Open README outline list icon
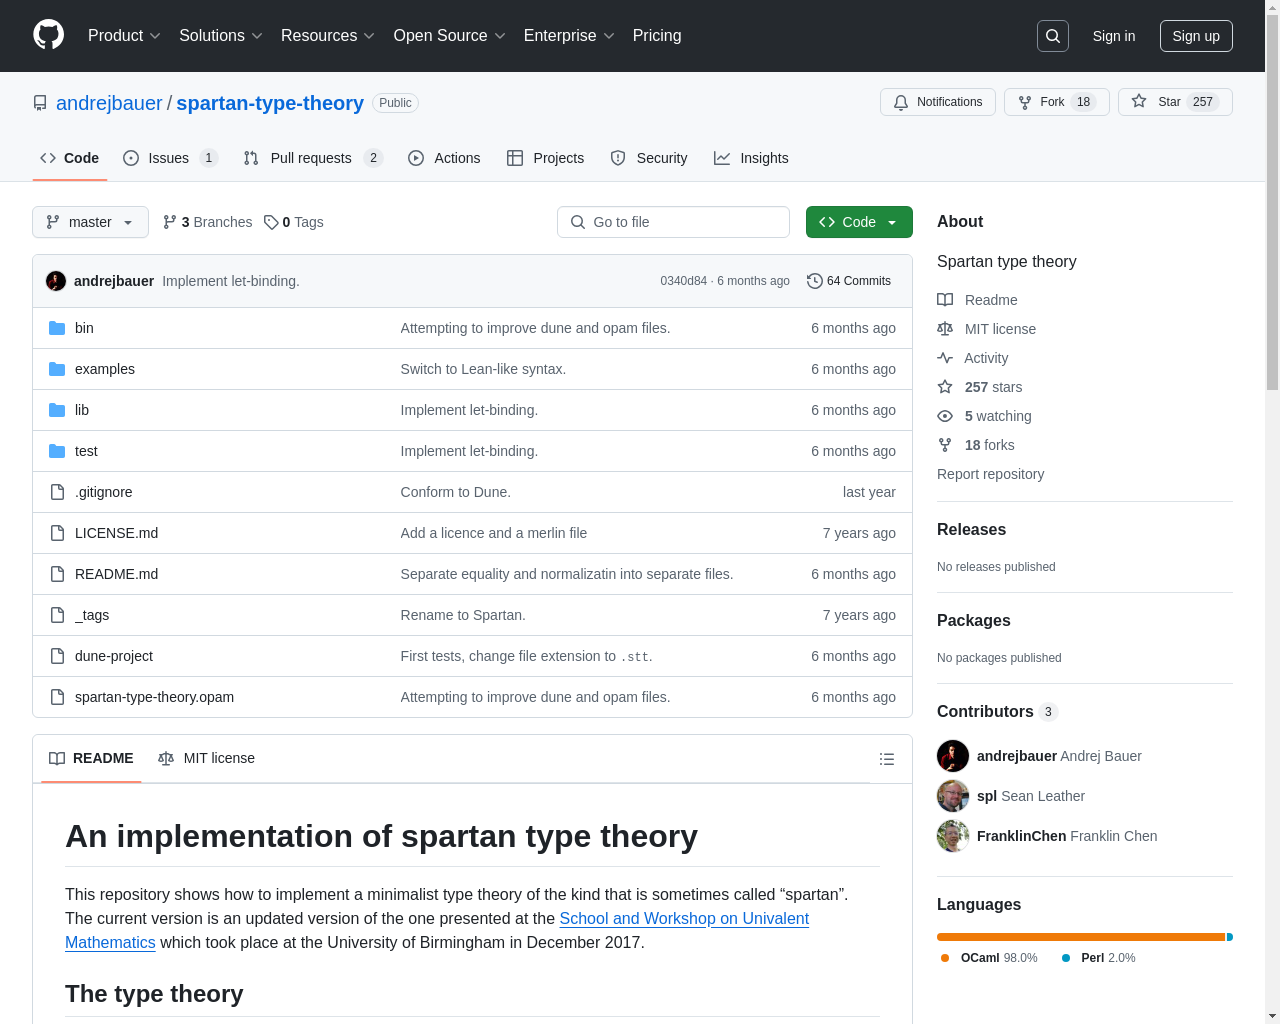This screenshot has width=1280, height=1024. [886, 759]
